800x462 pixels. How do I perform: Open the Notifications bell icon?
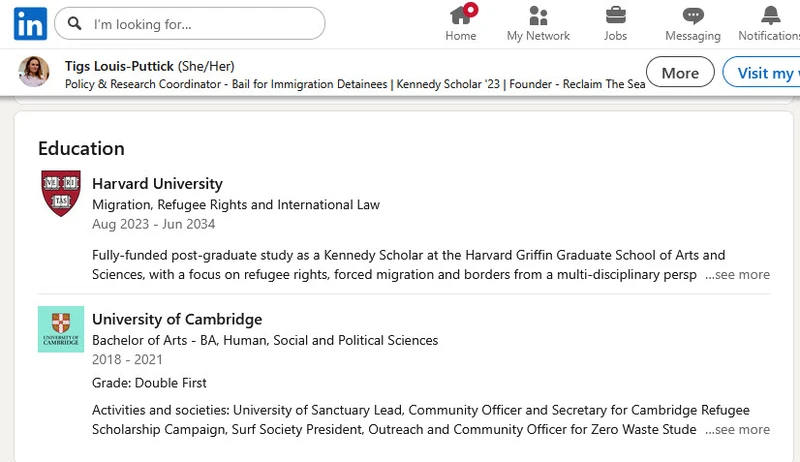click(770, 15)
